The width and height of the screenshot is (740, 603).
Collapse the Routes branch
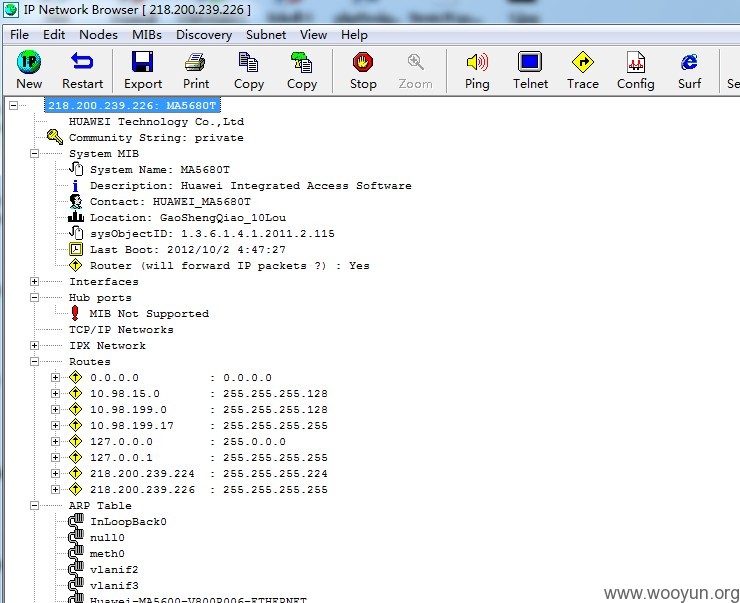point(34,361)
